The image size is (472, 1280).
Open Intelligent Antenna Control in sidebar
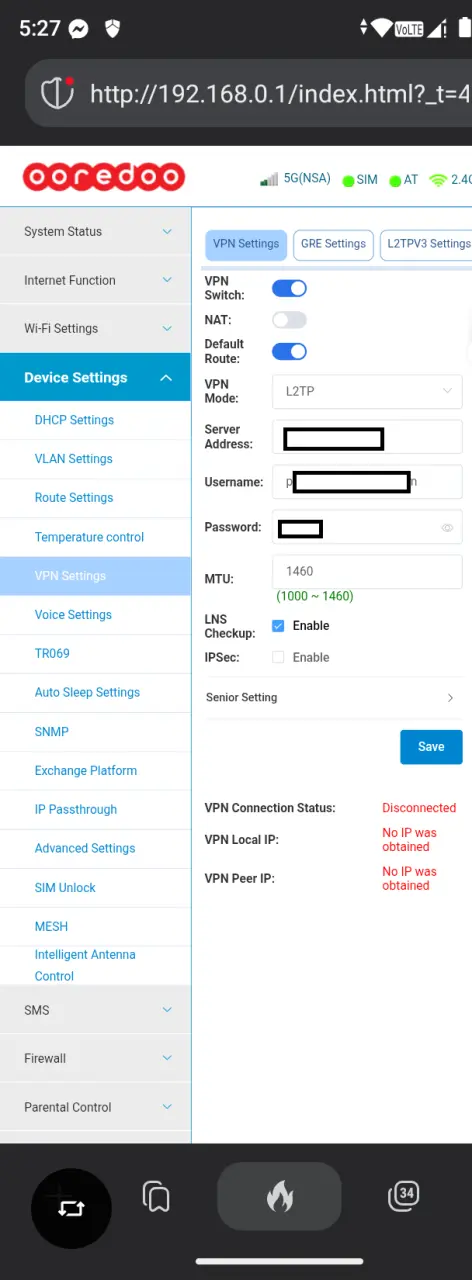pos(95,965)
